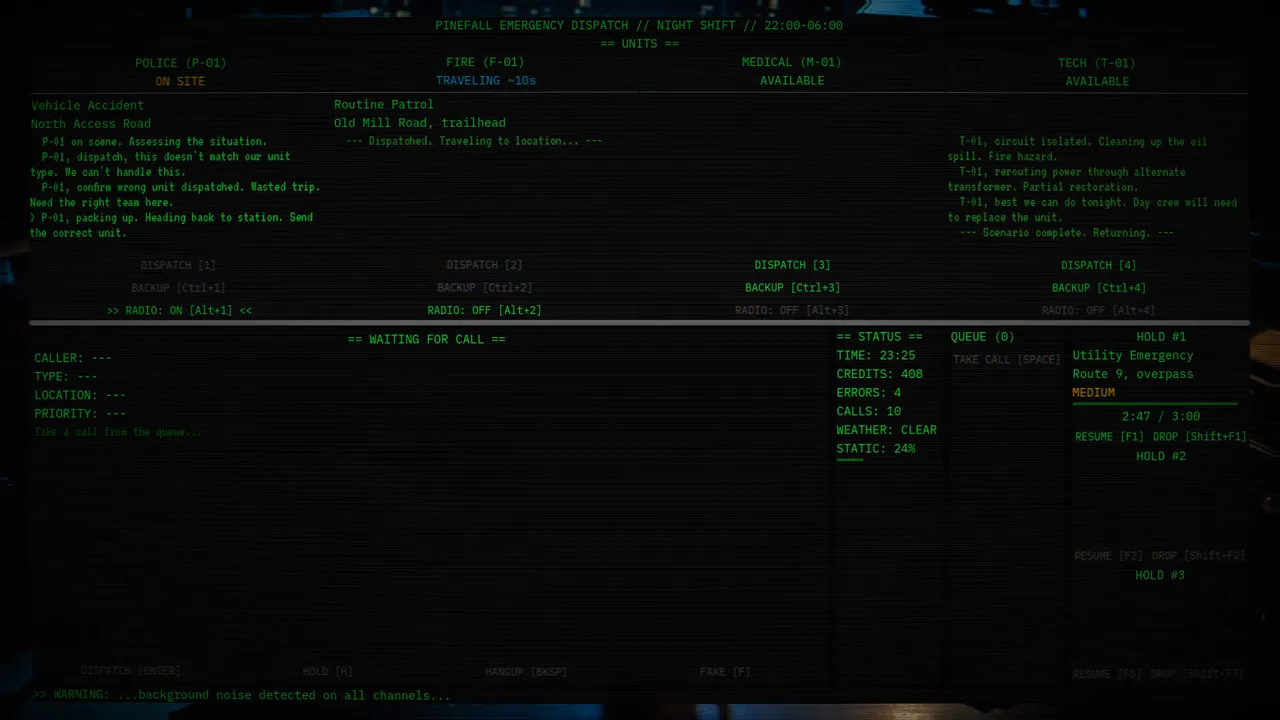Click the Pinefall Emergency Dispatch title
1280x720 pixels.
[x=639, y=26]
